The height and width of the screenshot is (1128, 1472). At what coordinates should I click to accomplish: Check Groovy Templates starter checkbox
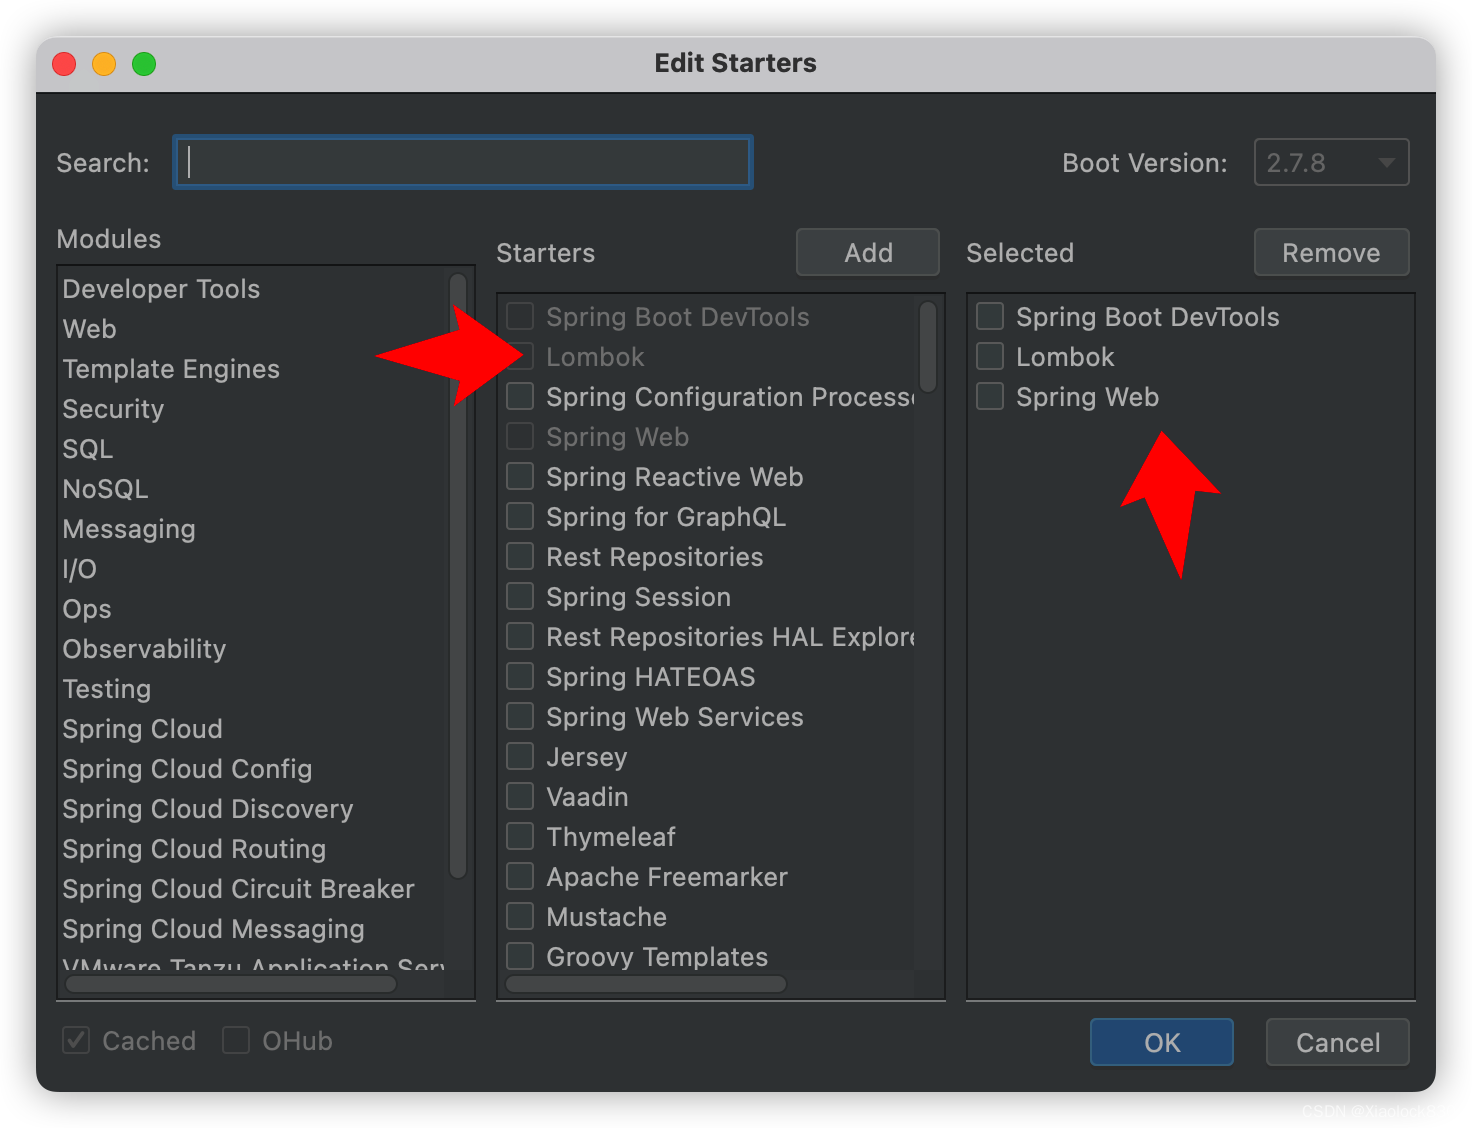[520, 956]
